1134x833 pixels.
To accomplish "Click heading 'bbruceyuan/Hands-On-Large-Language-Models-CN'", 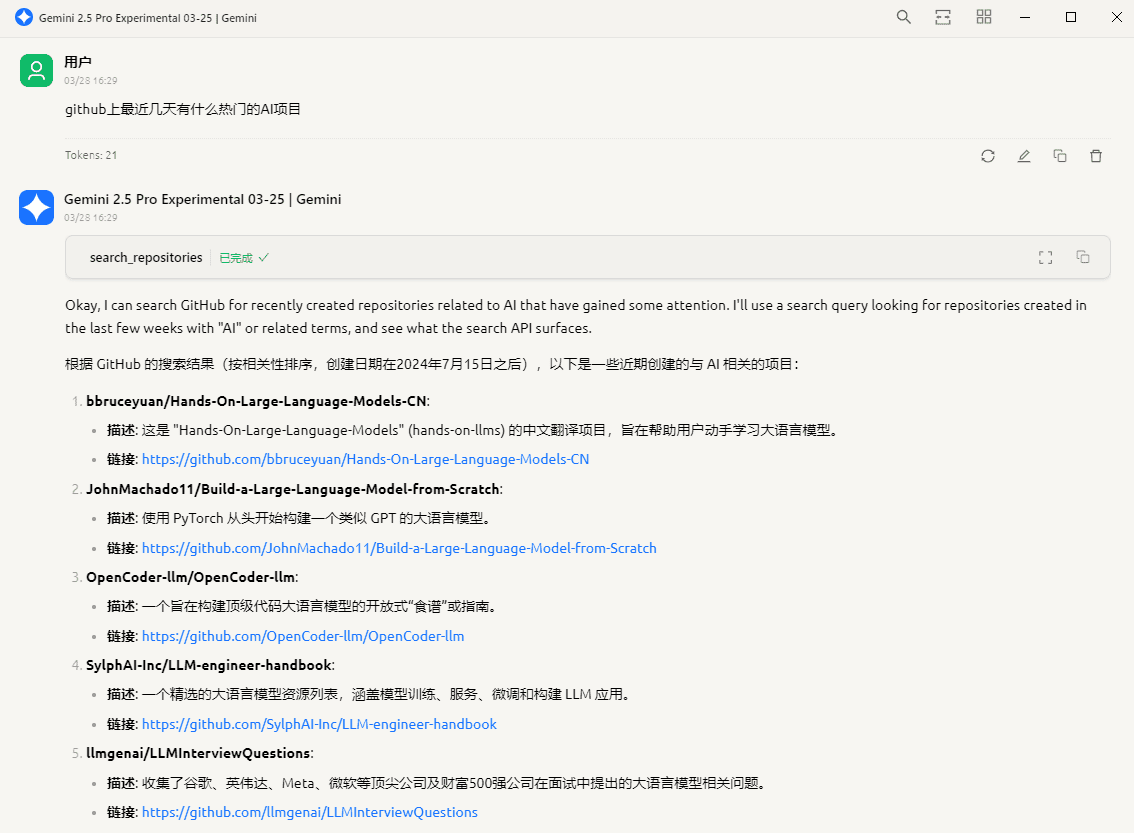I will [x=256, y=401].
